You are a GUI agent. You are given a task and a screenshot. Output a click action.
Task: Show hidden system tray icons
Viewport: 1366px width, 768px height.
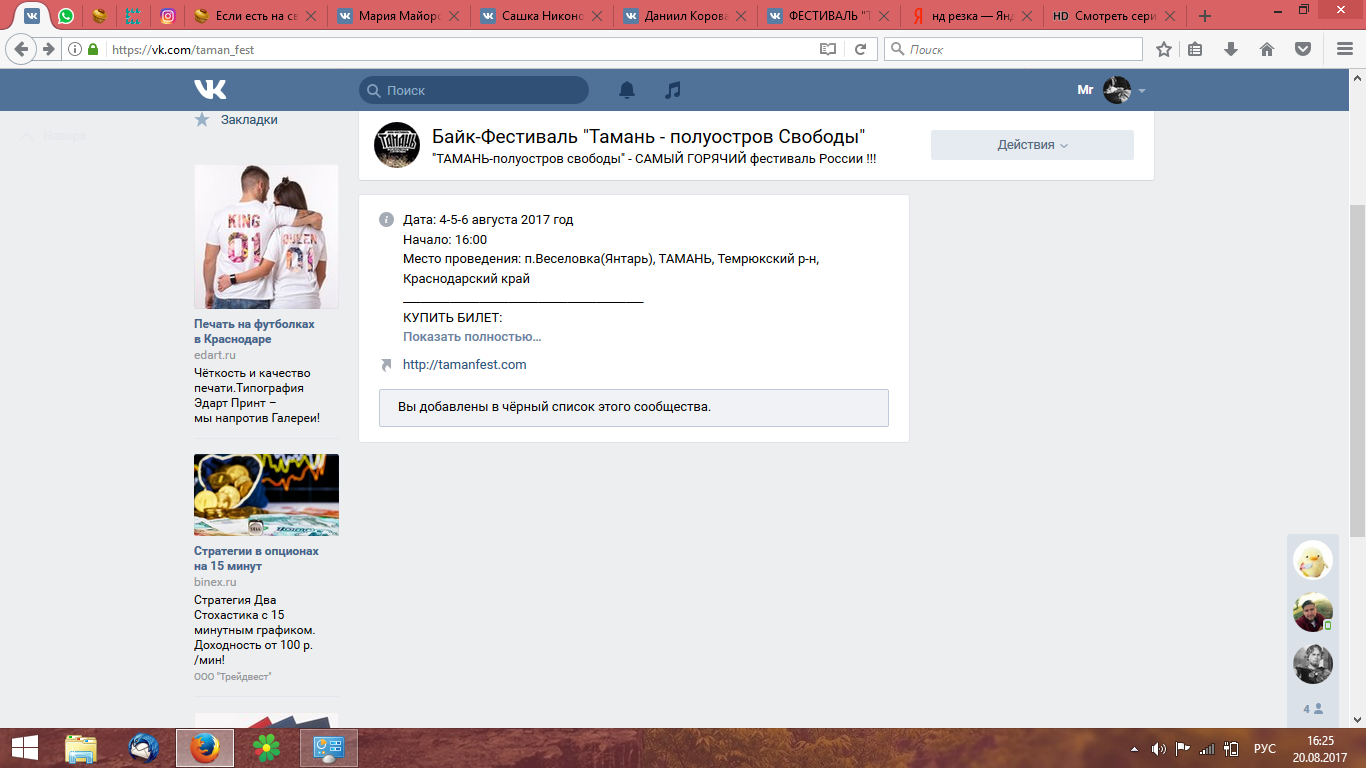click(1134, 748)
